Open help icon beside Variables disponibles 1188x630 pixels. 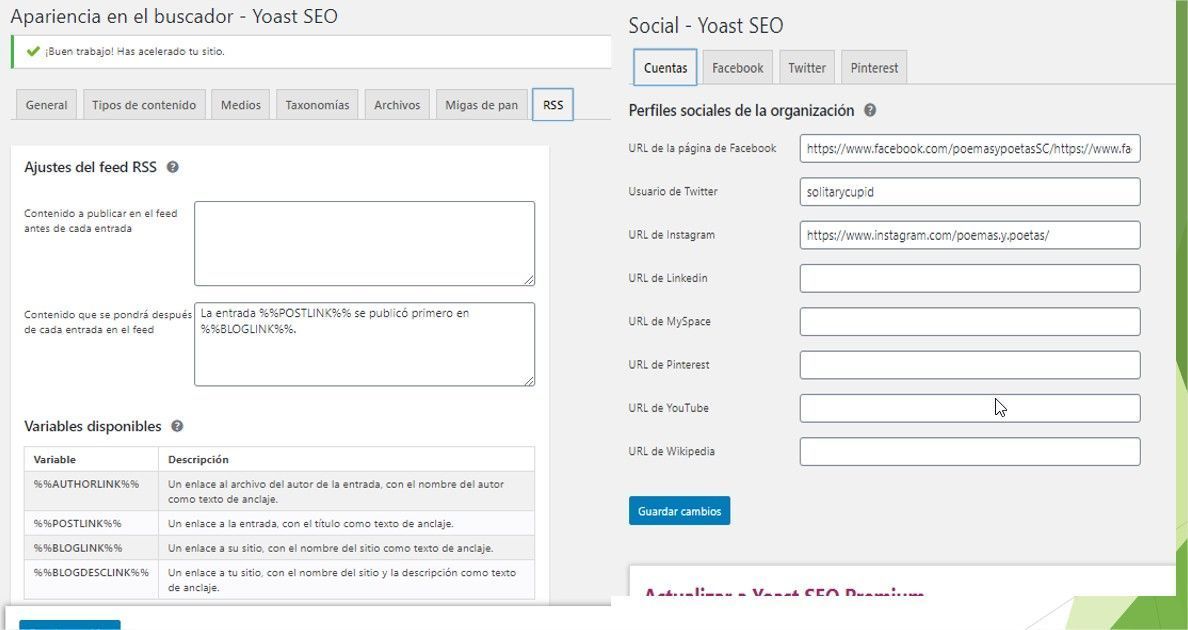[177, 426]
